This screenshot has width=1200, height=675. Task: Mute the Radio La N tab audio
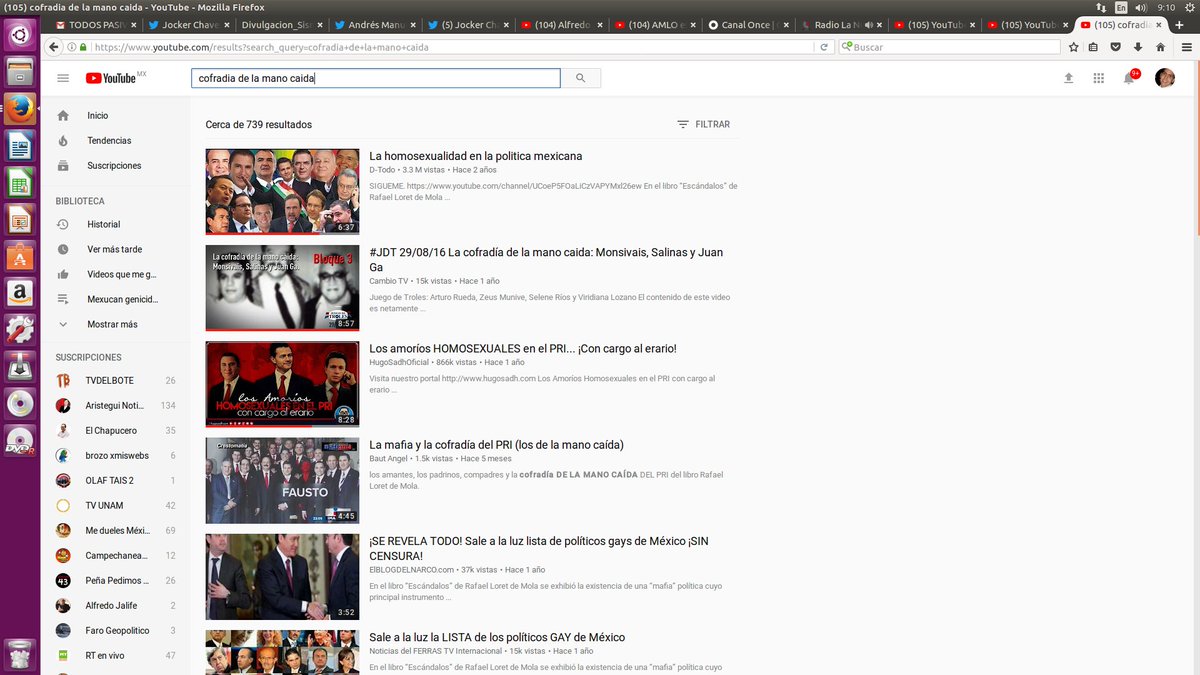click(868, 25)
